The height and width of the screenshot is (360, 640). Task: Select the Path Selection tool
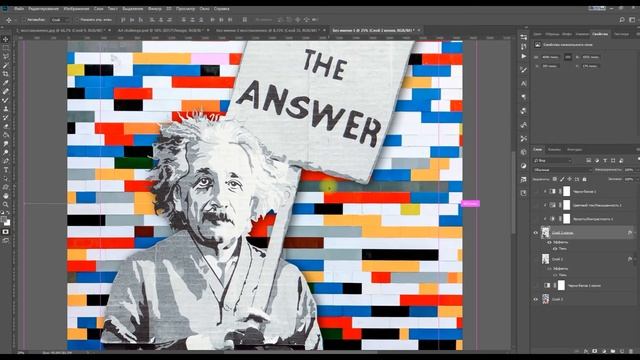point(6,178)
